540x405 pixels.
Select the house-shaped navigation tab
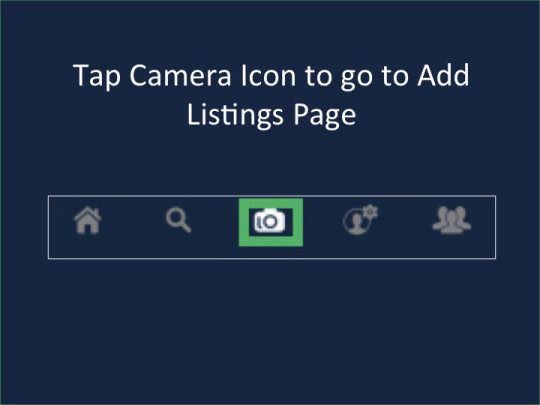[x=88, y=220]
